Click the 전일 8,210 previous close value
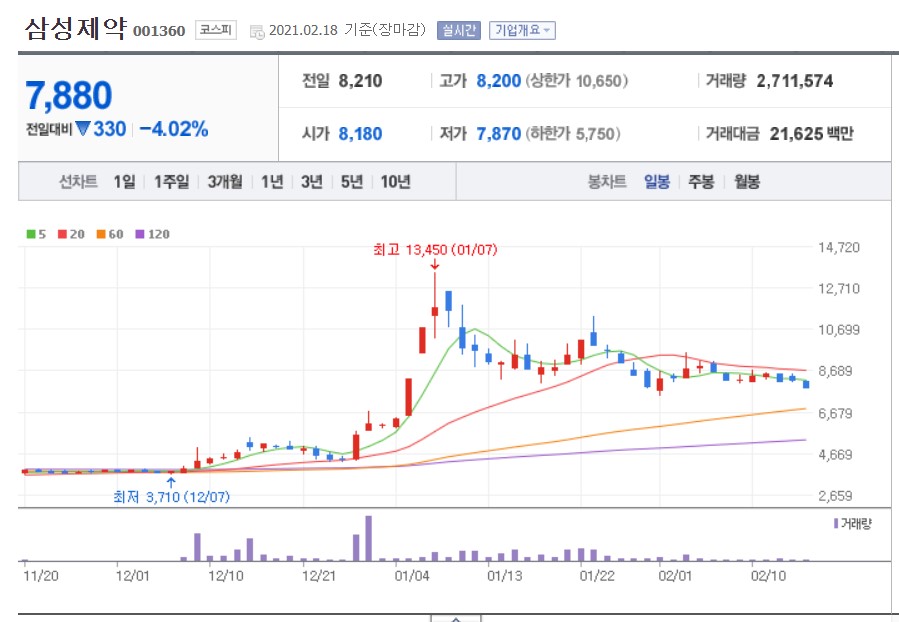Viewport: 899px width, 622px height. point(360,81)
